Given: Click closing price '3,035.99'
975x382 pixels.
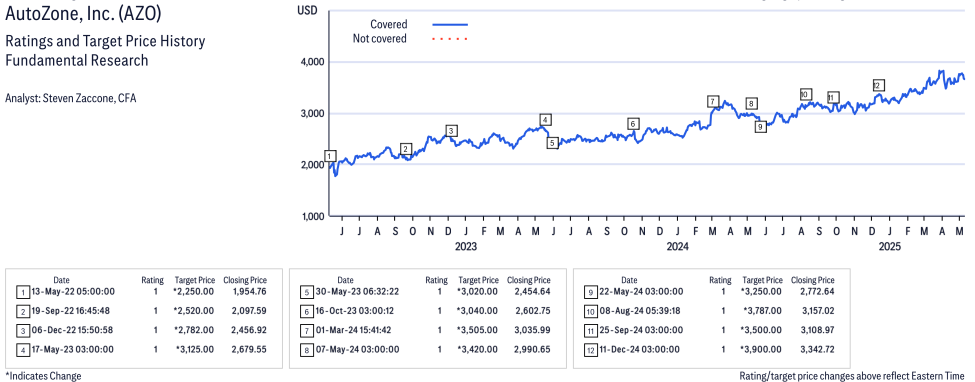Looking at the screenshot, I should click(533, 330).
